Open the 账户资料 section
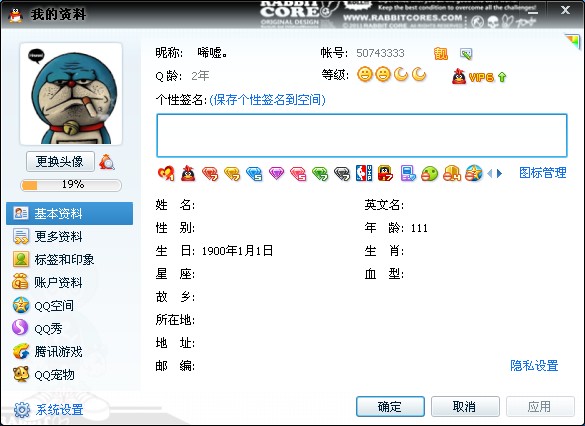The image size is (585, 426). (x=69, y=282)
